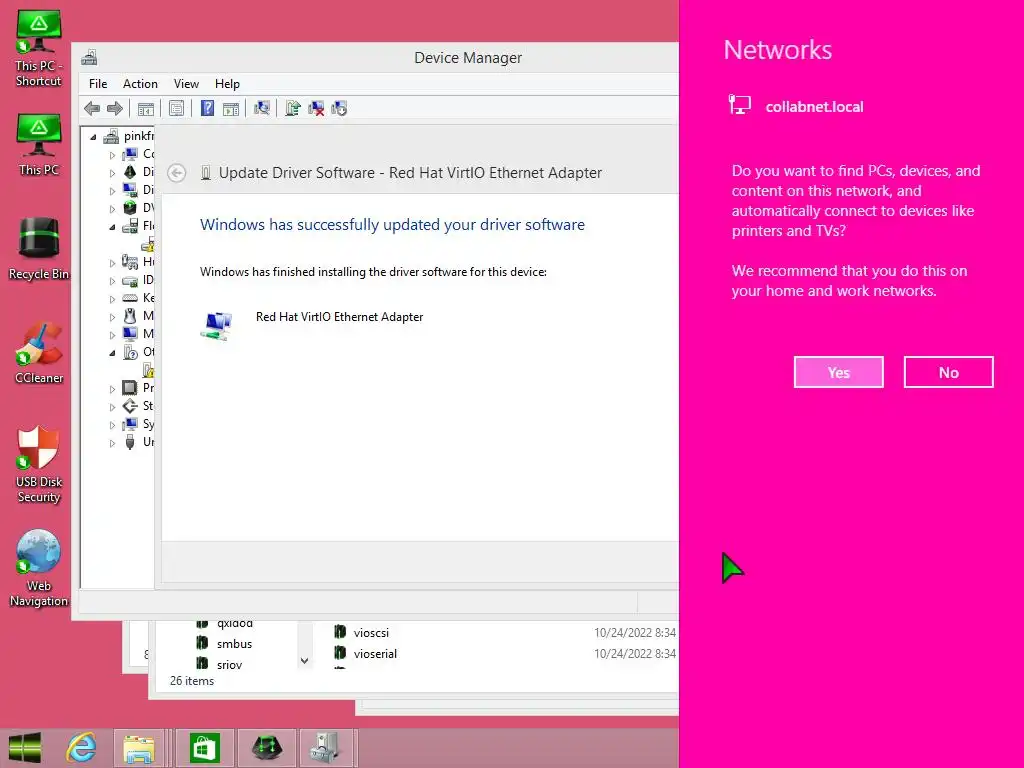Collapse the Other devices category arrow
Viewport: 1024px width, 768px height.
coord(112,353)
